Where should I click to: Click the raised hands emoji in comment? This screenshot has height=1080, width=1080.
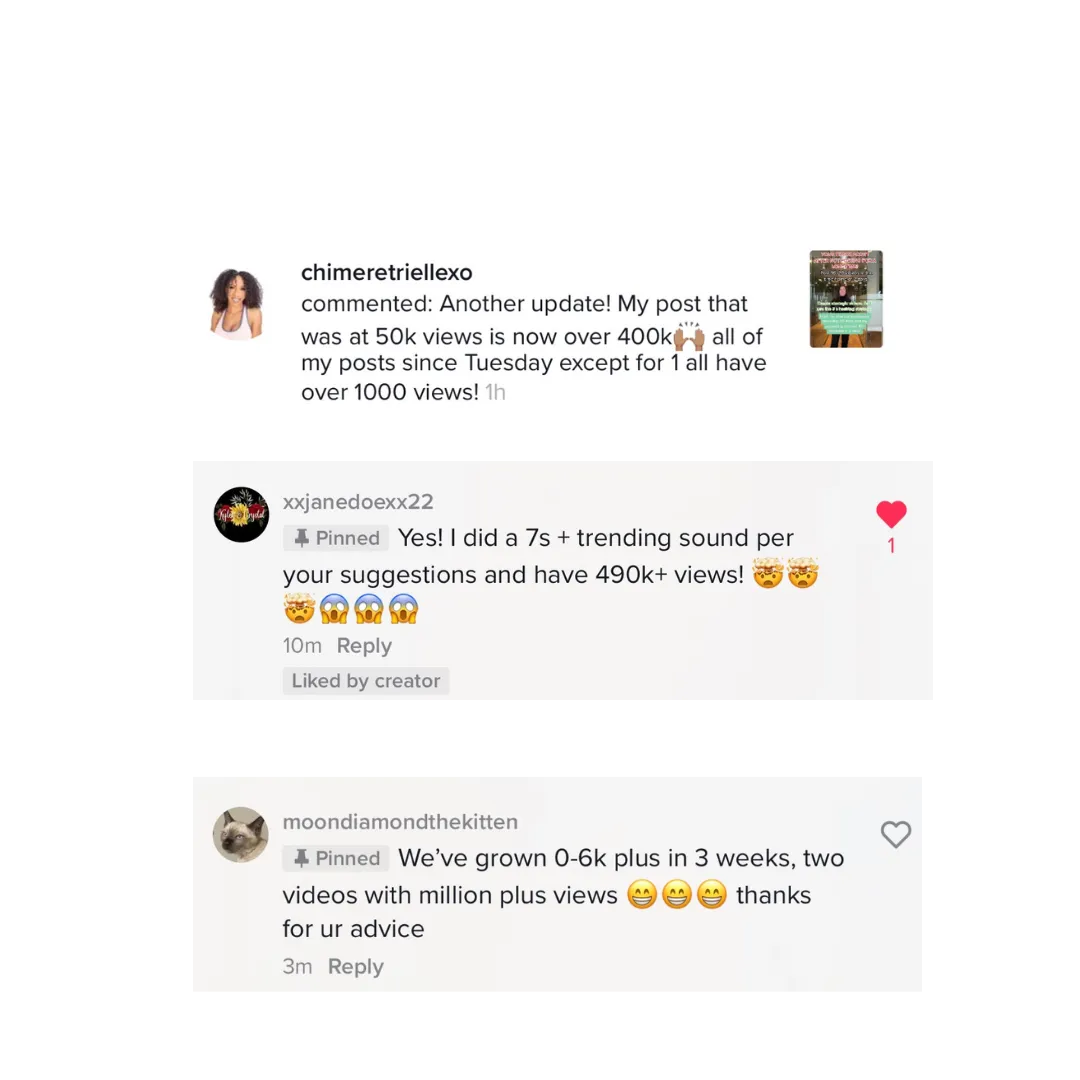[x=689, y=335]
